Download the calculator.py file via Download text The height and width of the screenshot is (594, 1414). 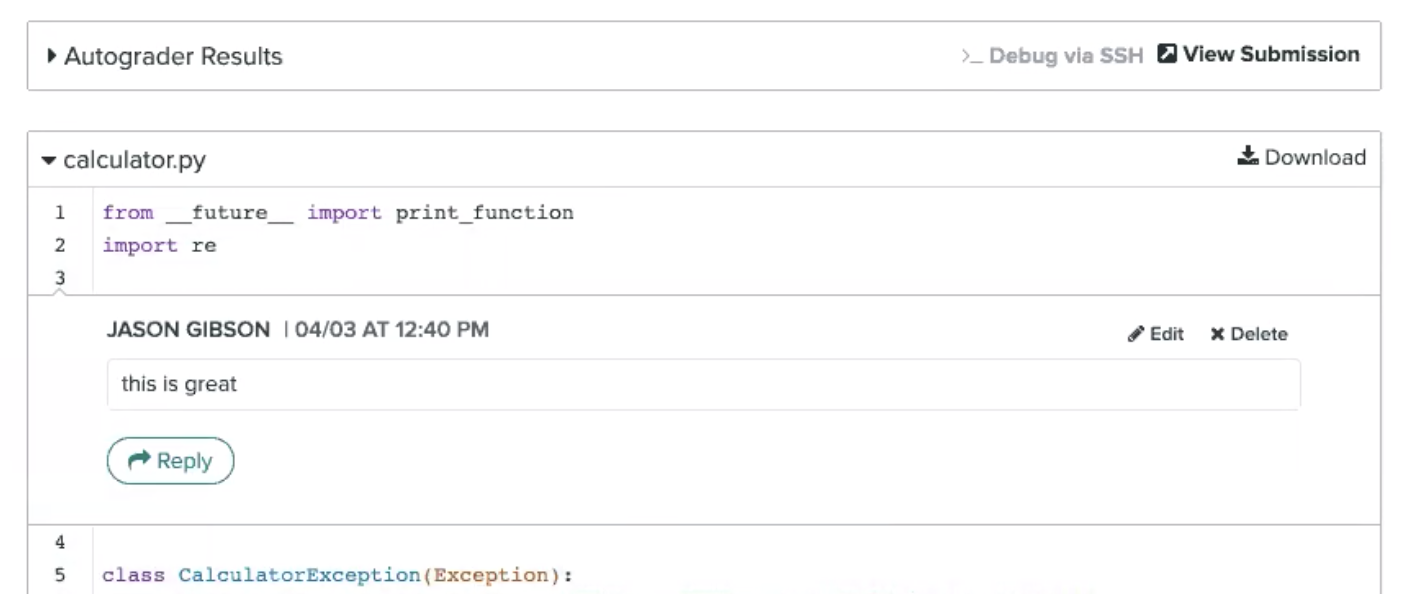point(1315,157)
